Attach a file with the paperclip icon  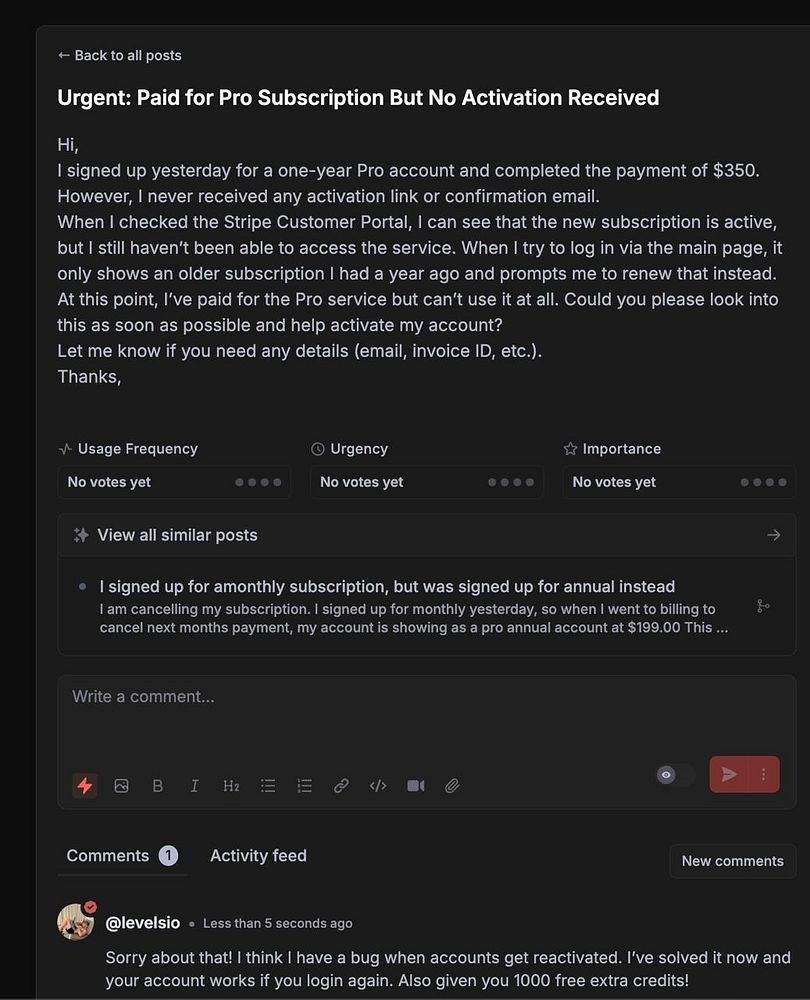[x=452, y=786]
